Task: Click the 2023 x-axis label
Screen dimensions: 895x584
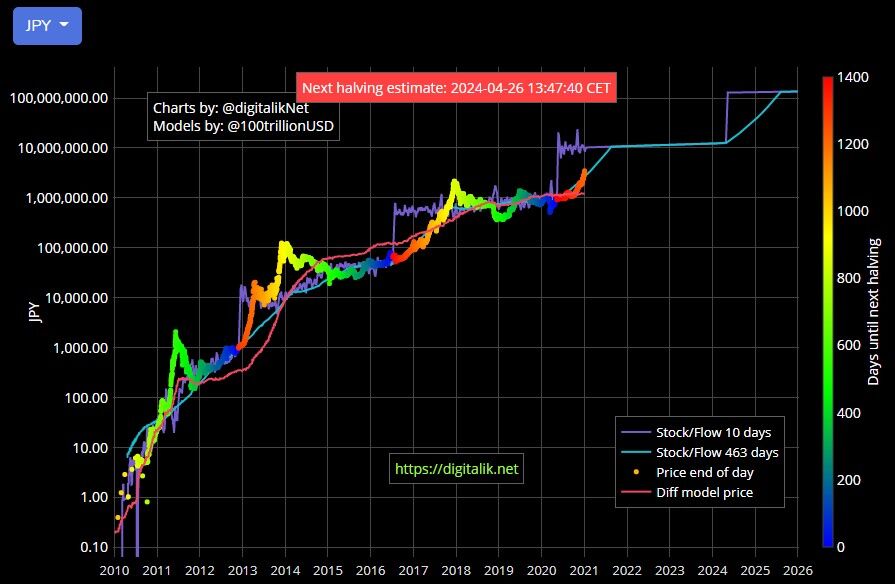Action: point(670,570)
